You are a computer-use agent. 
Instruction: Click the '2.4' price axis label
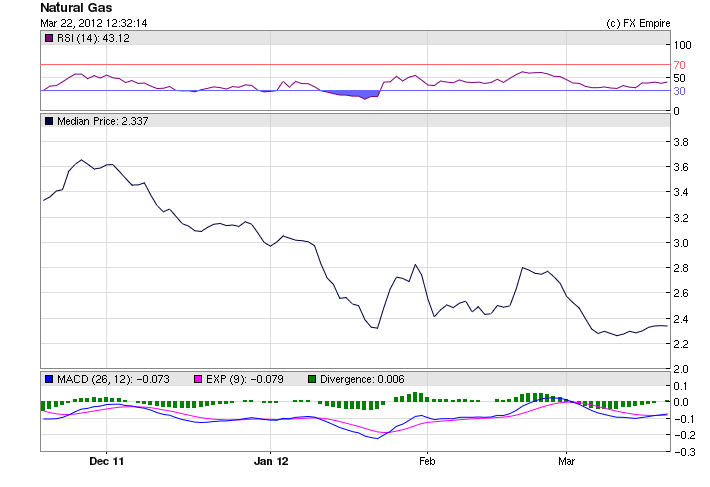pyautogui.click(x=681, y=319)
